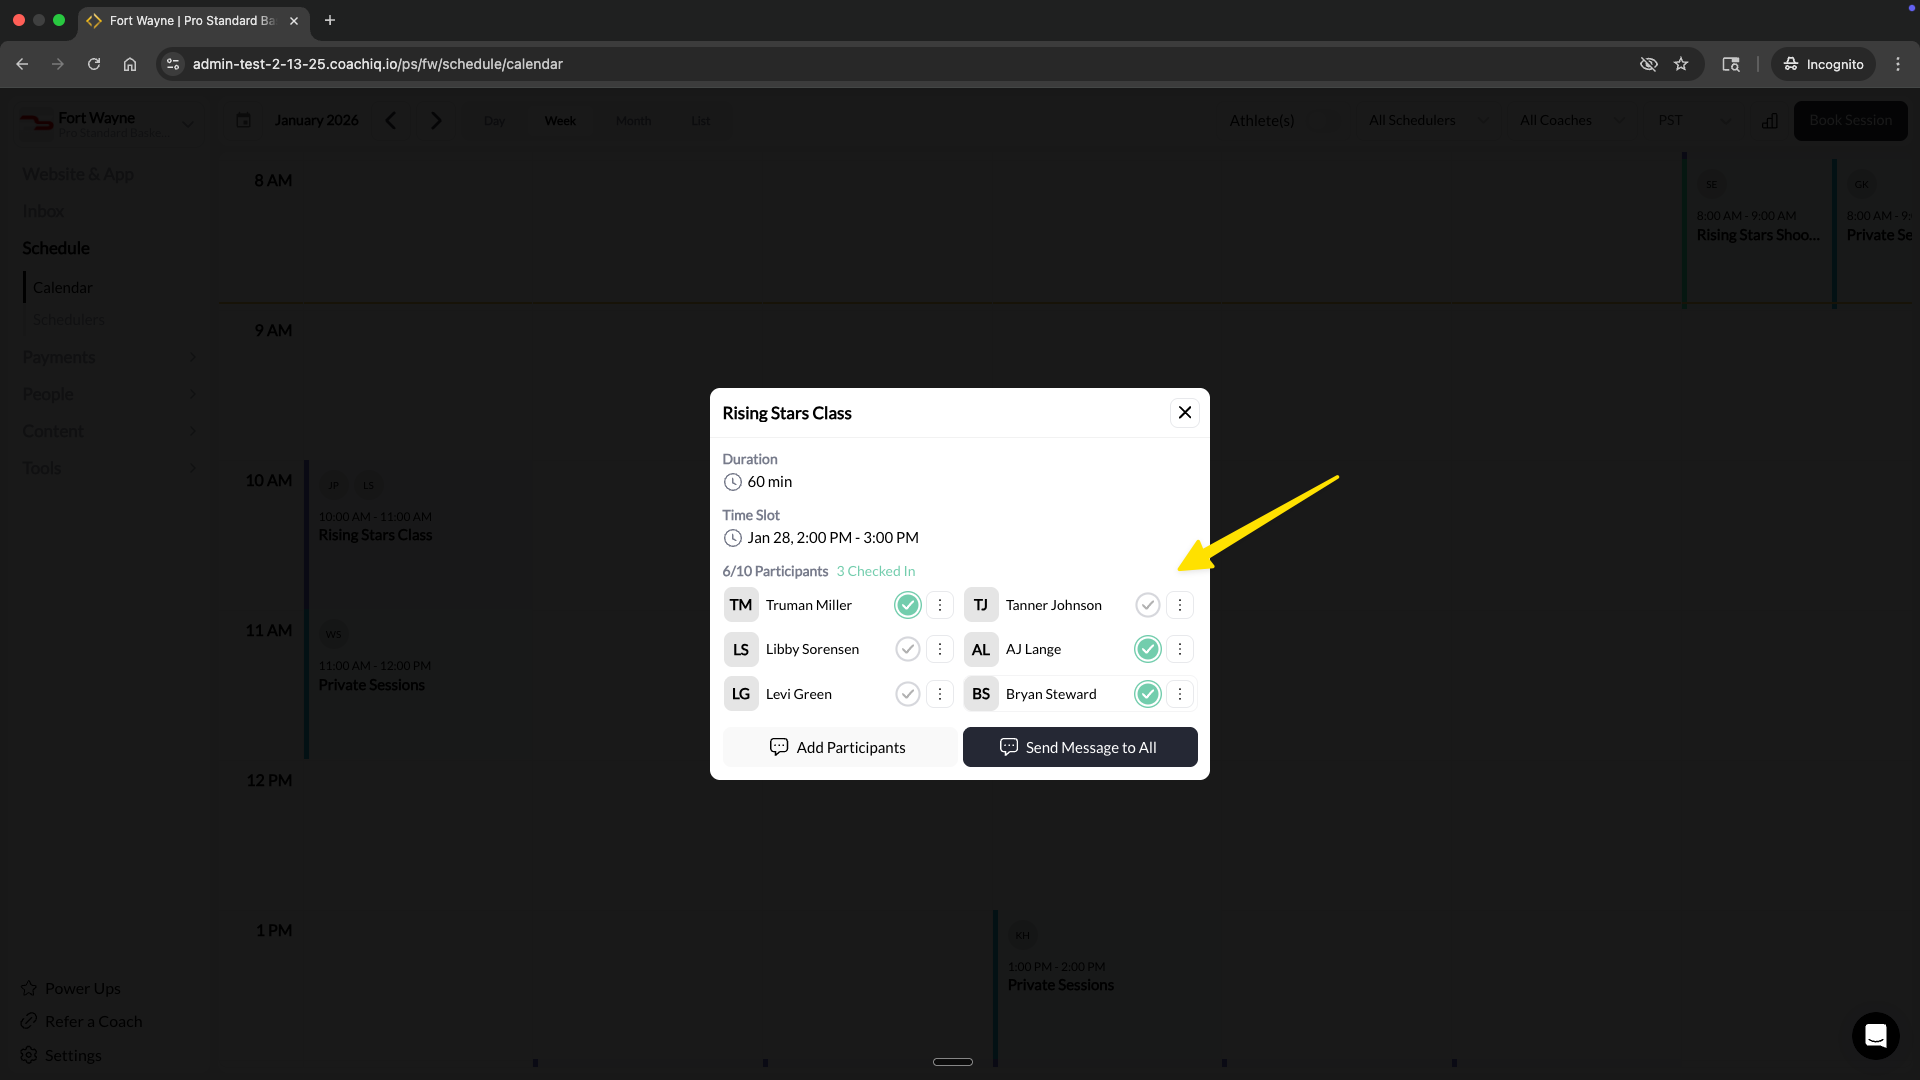Open three-dot menu for Levi Green
Viewport: 1920px width, 1080px height.
click(939, 694)
